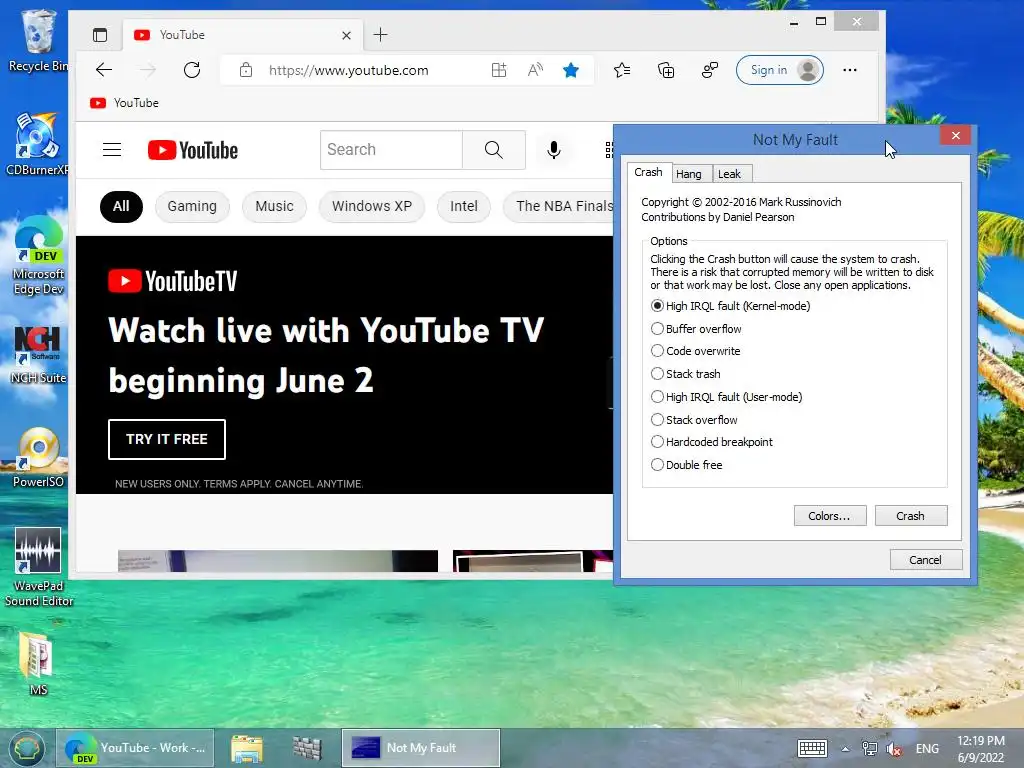Viewport: 1024px width, 768px height.
Task: Refresh the YouTube page
Action: tap(191, 70)
